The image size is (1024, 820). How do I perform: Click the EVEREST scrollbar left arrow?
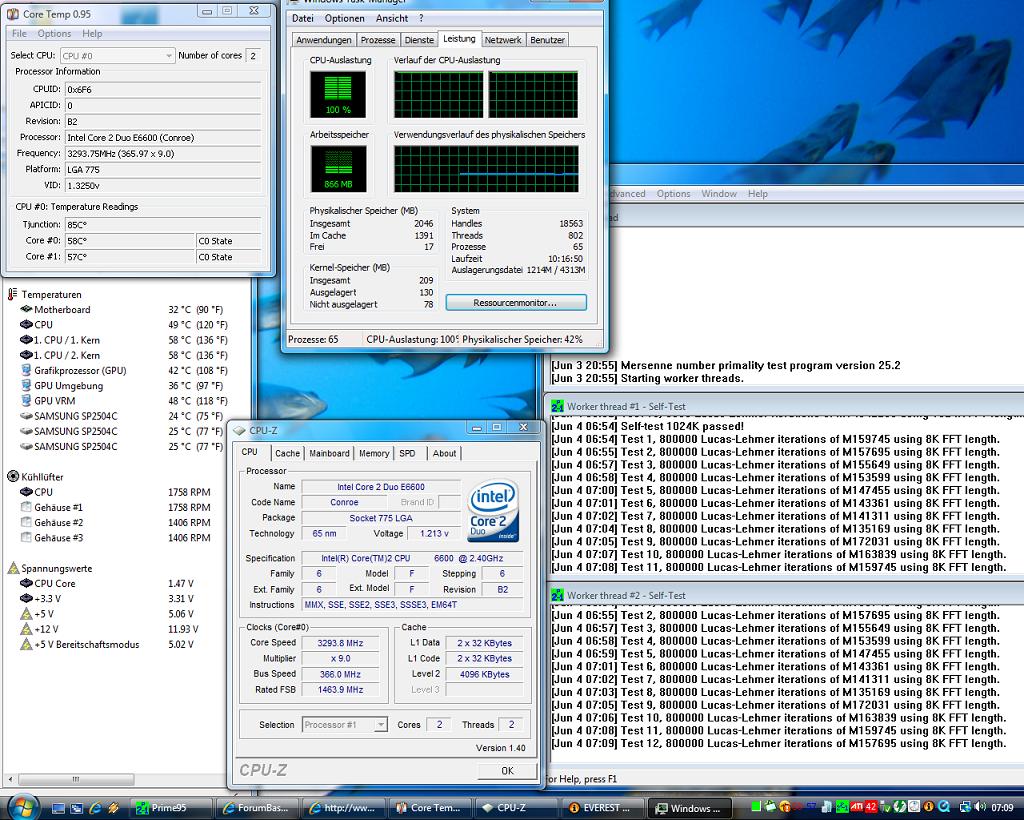pyautogui.click(x=9, y=780)
